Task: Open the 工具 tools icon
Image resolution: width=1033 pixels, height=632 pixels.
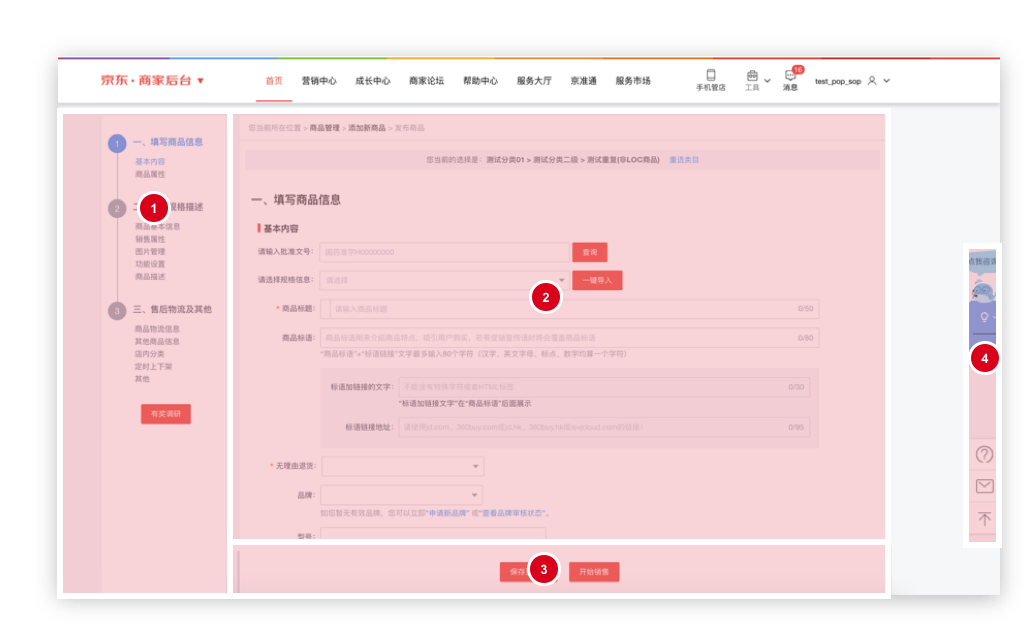Action: coord(751,75)
